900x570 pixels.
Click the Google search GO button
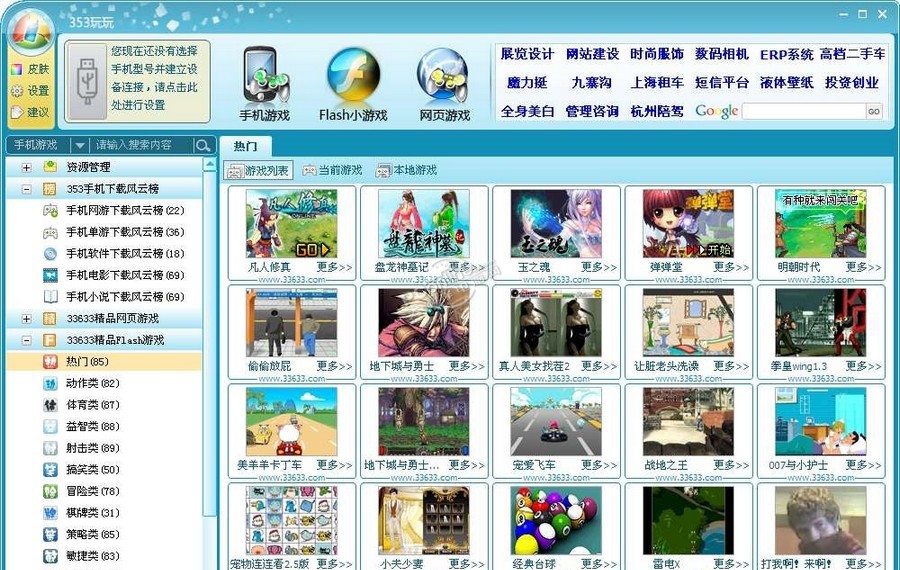[x=874, y=111]
